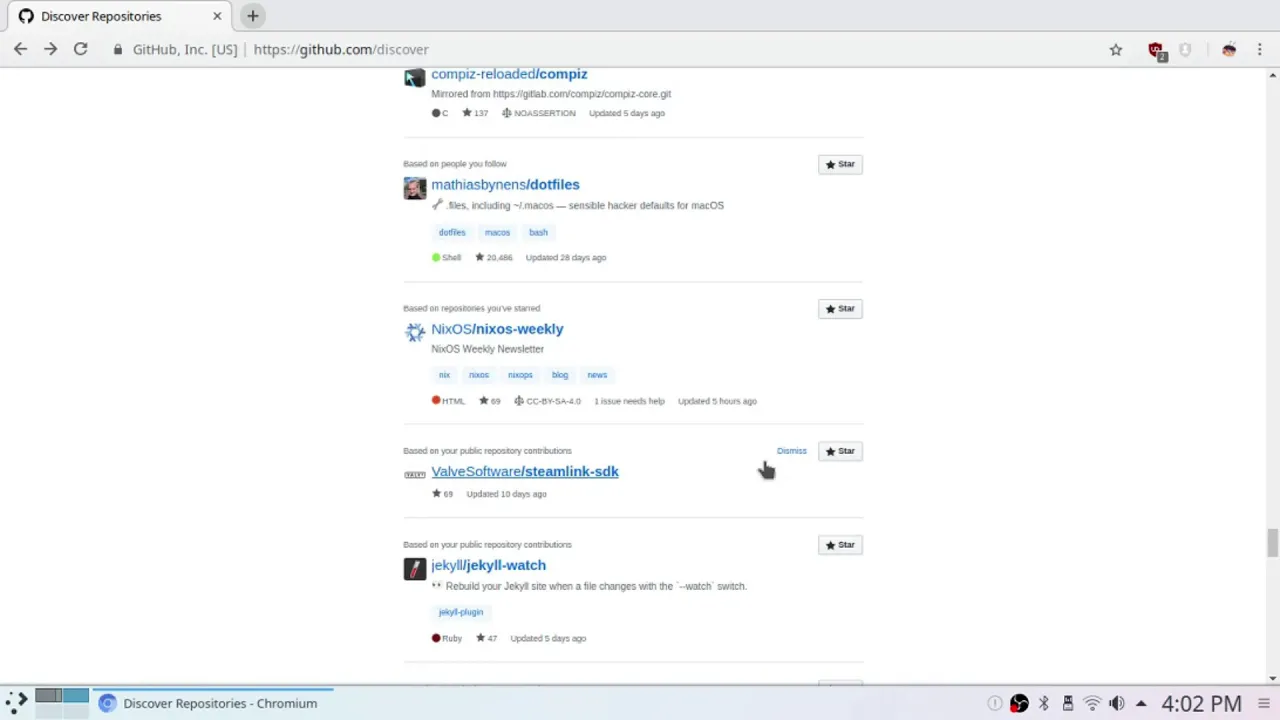Select the blog topic tag

point(560,375)
